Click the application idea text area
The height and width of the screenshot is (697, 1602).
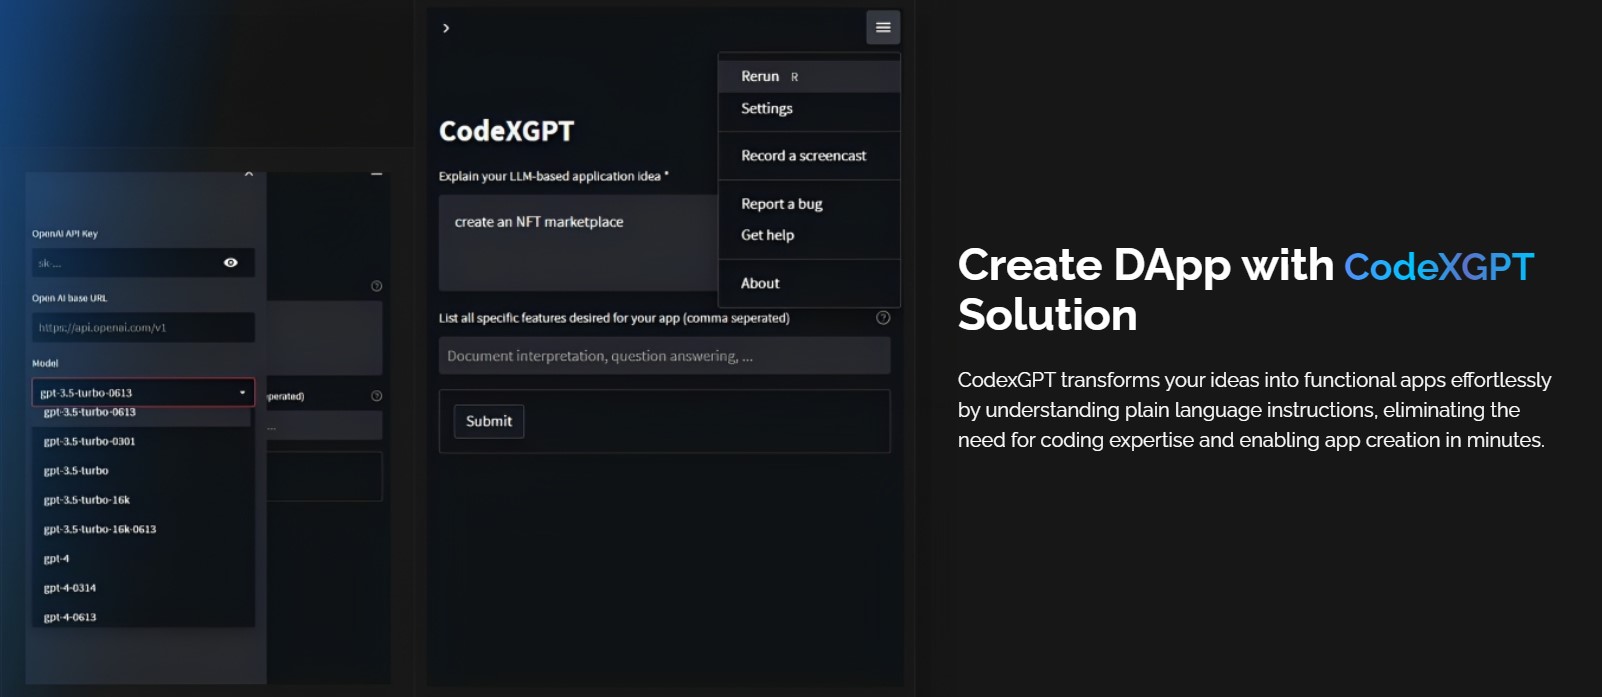tap(578, 243)
